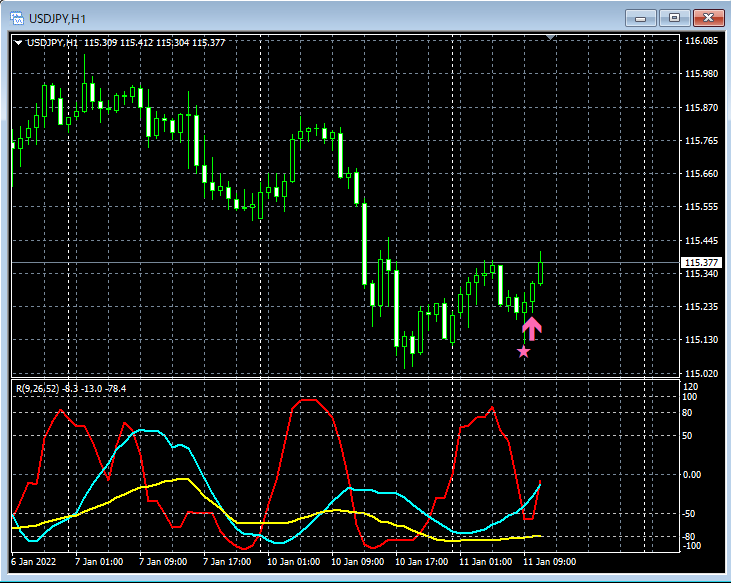This screenshot has width=731, height=583.
Task: Click the 115.555 price scale label
Action: (701, 207)
